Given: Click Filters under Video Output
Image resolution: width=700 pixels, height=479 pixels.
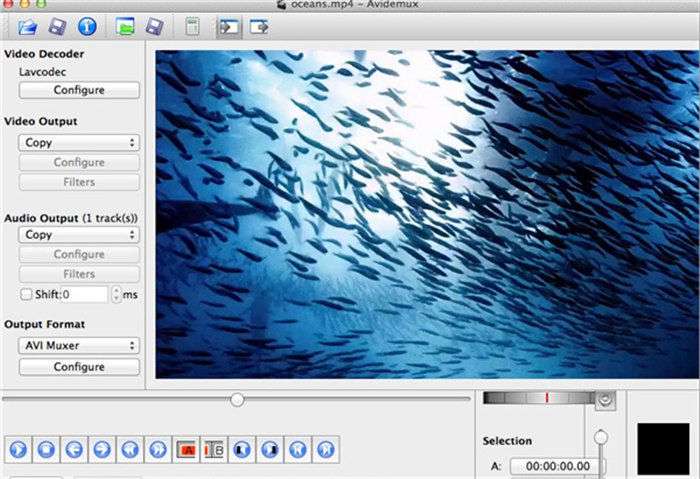Looking at the screenshot, I should 79,182.
